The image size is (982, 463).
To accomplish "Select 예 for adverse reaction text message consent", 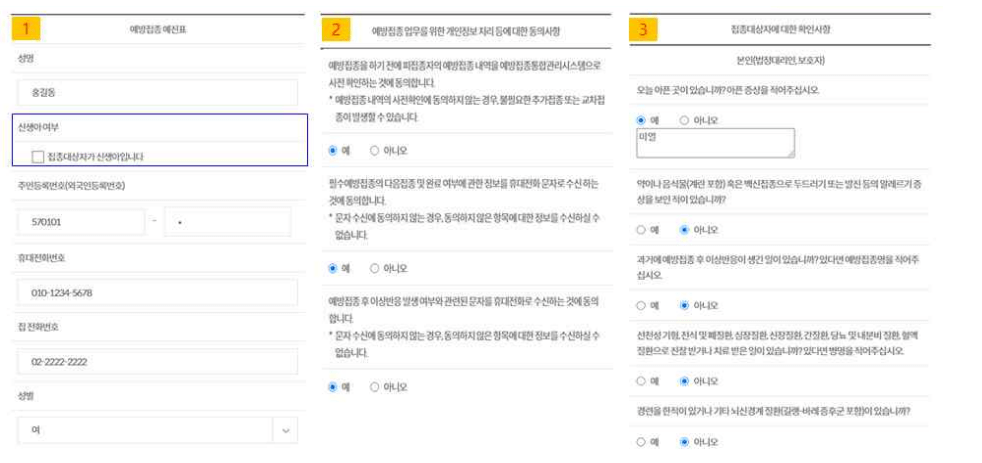I will pyautogui.click(x=333, y=387).
